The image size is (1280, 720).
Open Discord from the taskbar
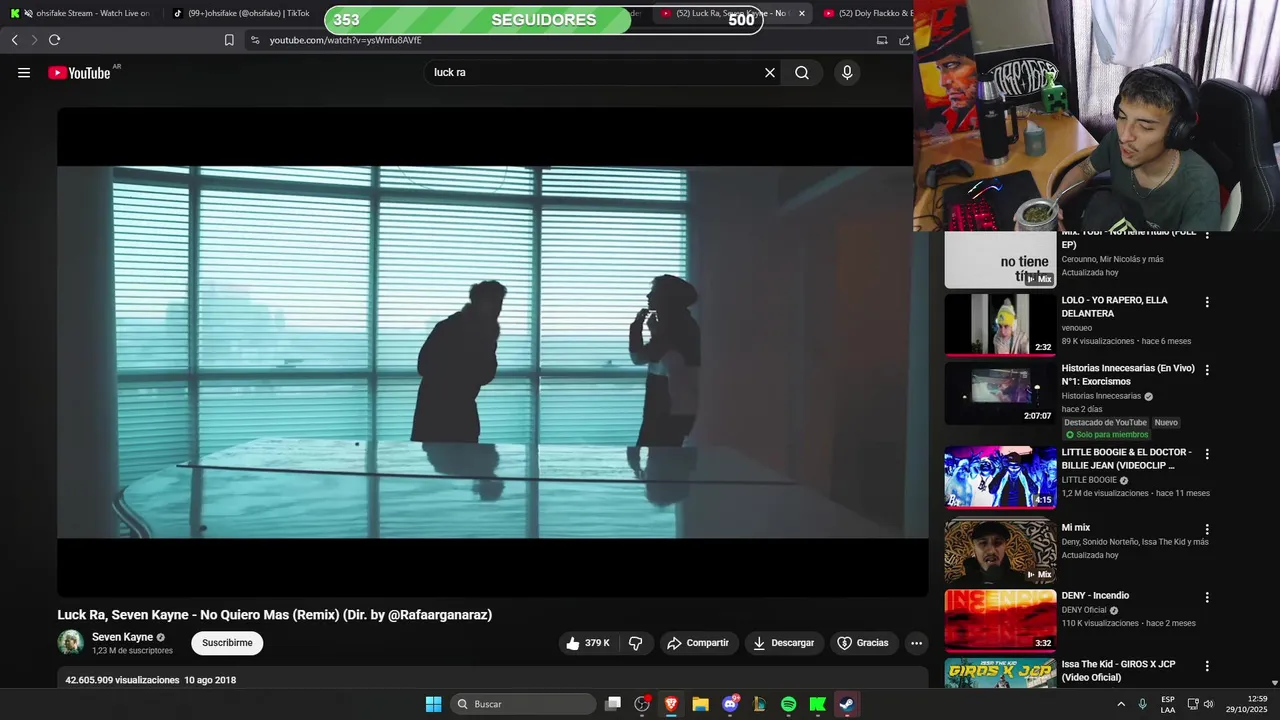coord(730,704)
